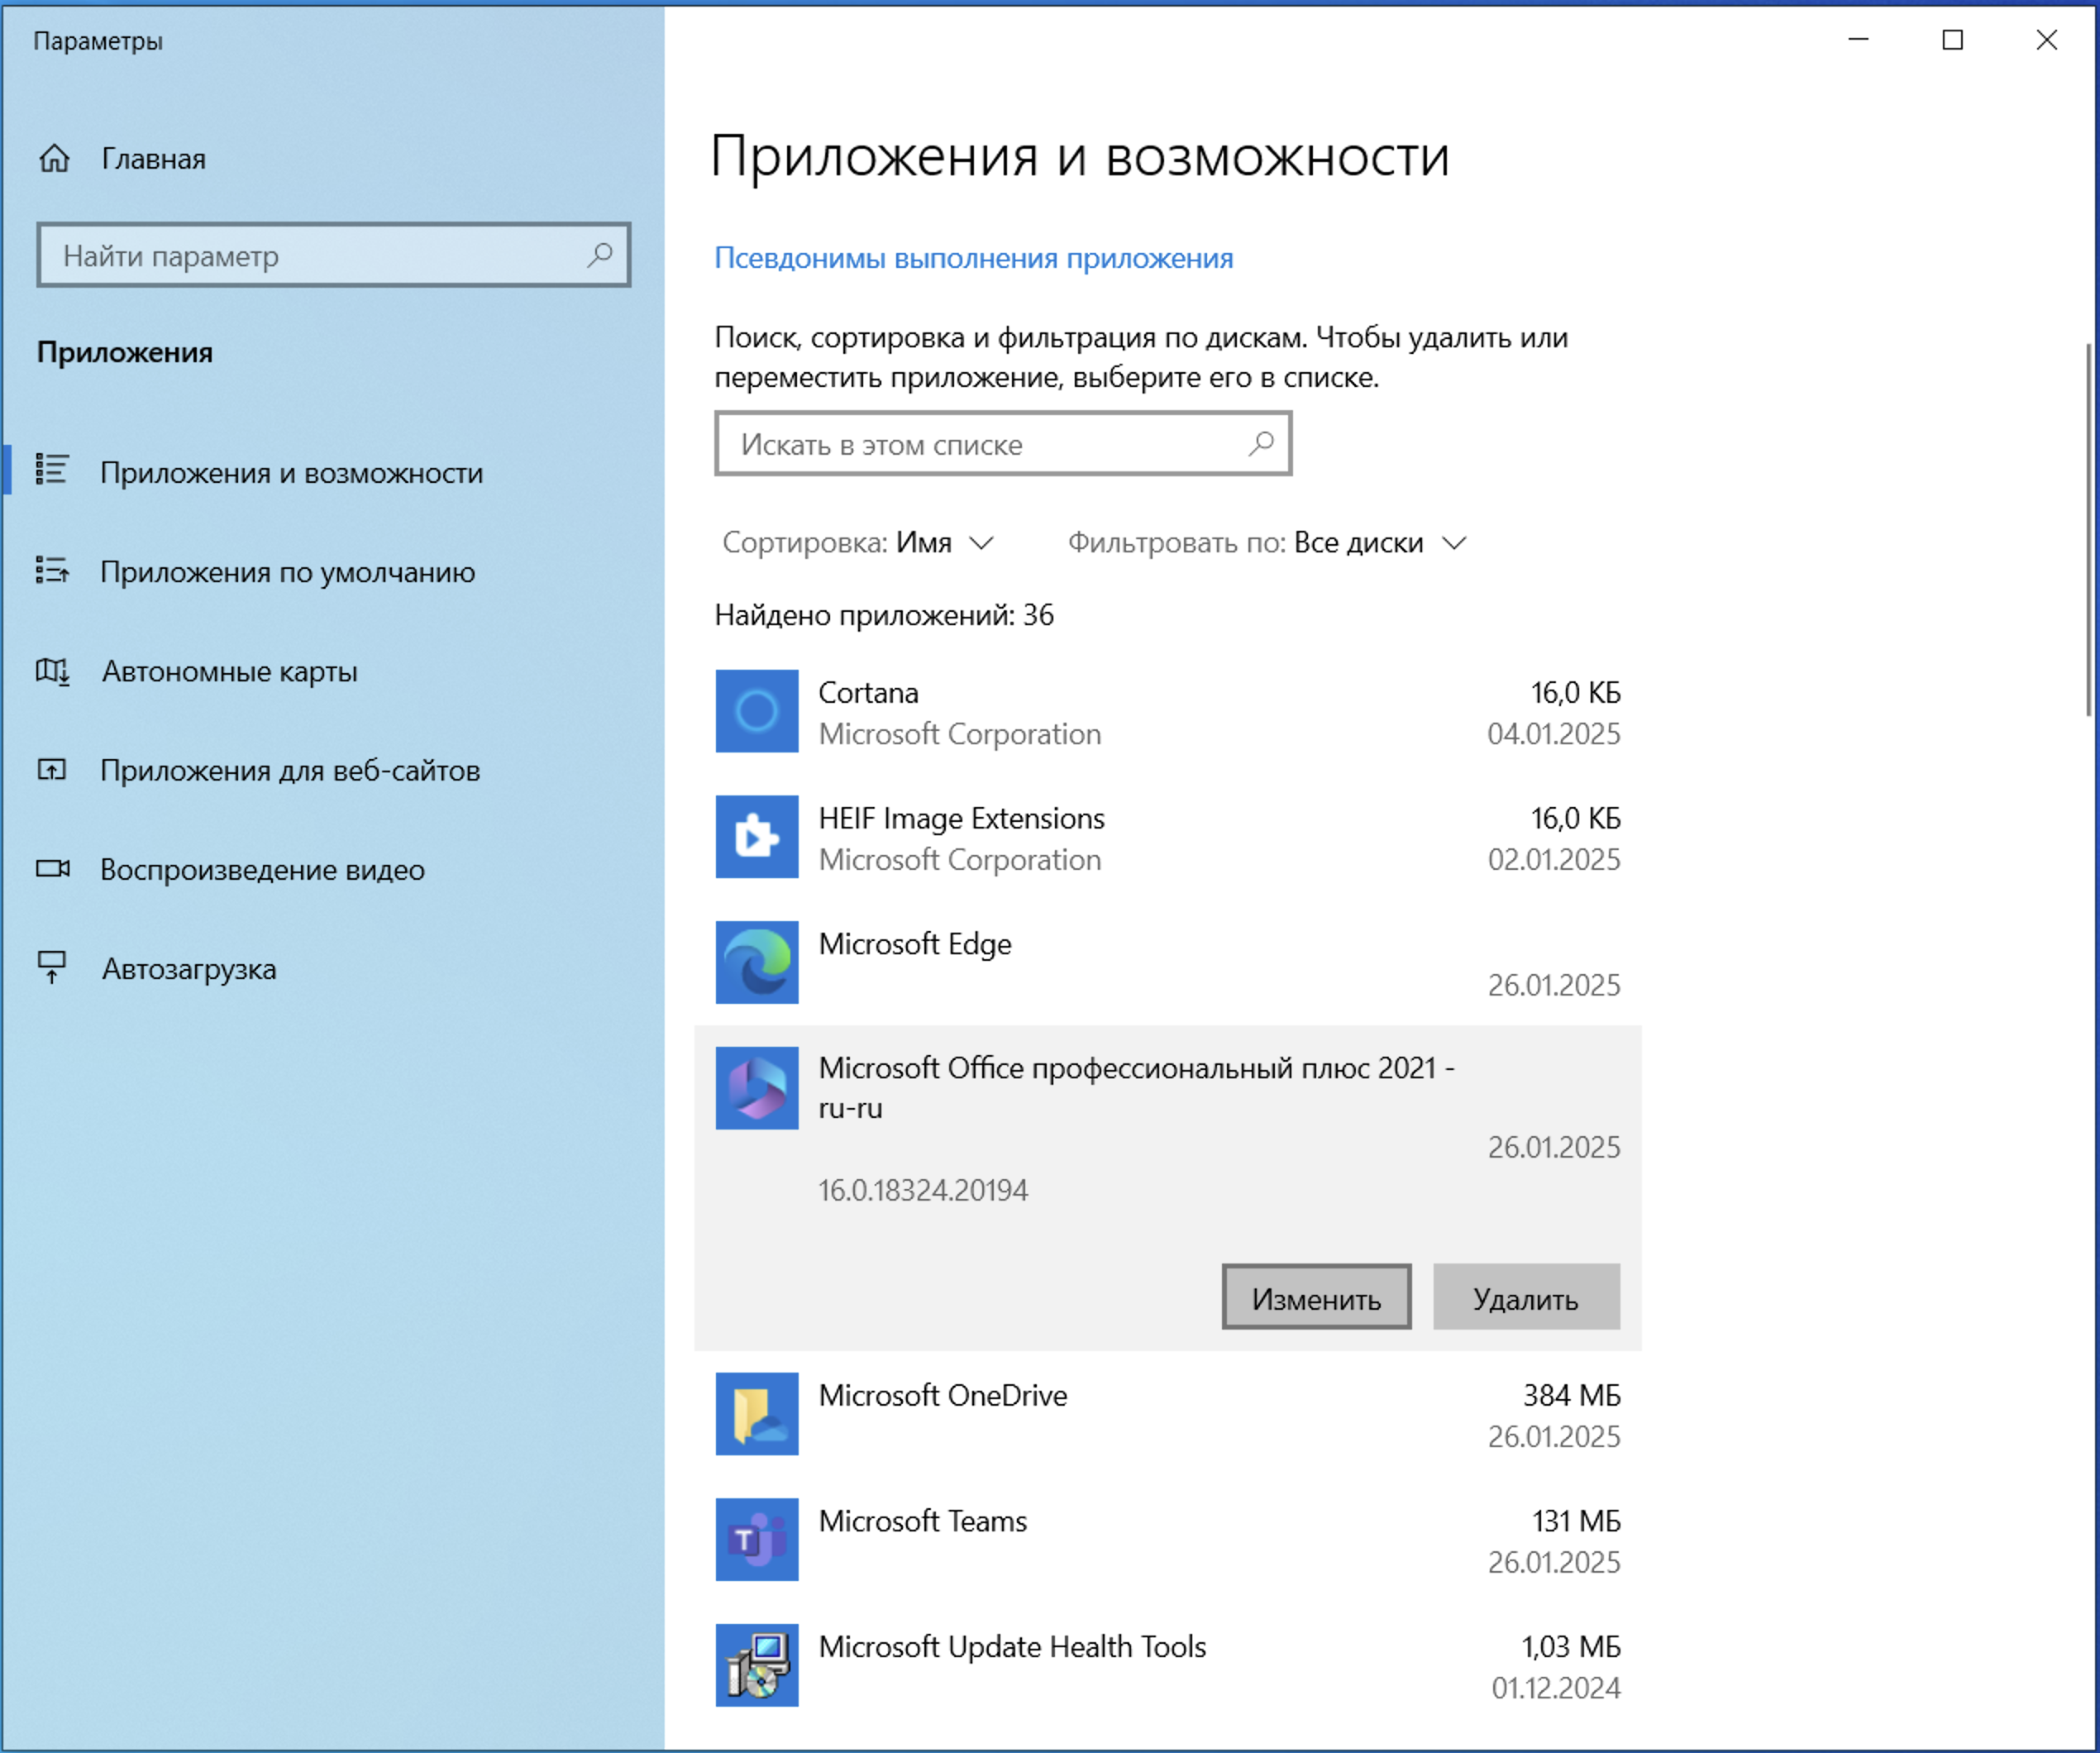Image resolution: width=2100 pixels, height=1753 pixels.
Task: Click the Microsoft Edge logo icon
Action: [757, 962]
